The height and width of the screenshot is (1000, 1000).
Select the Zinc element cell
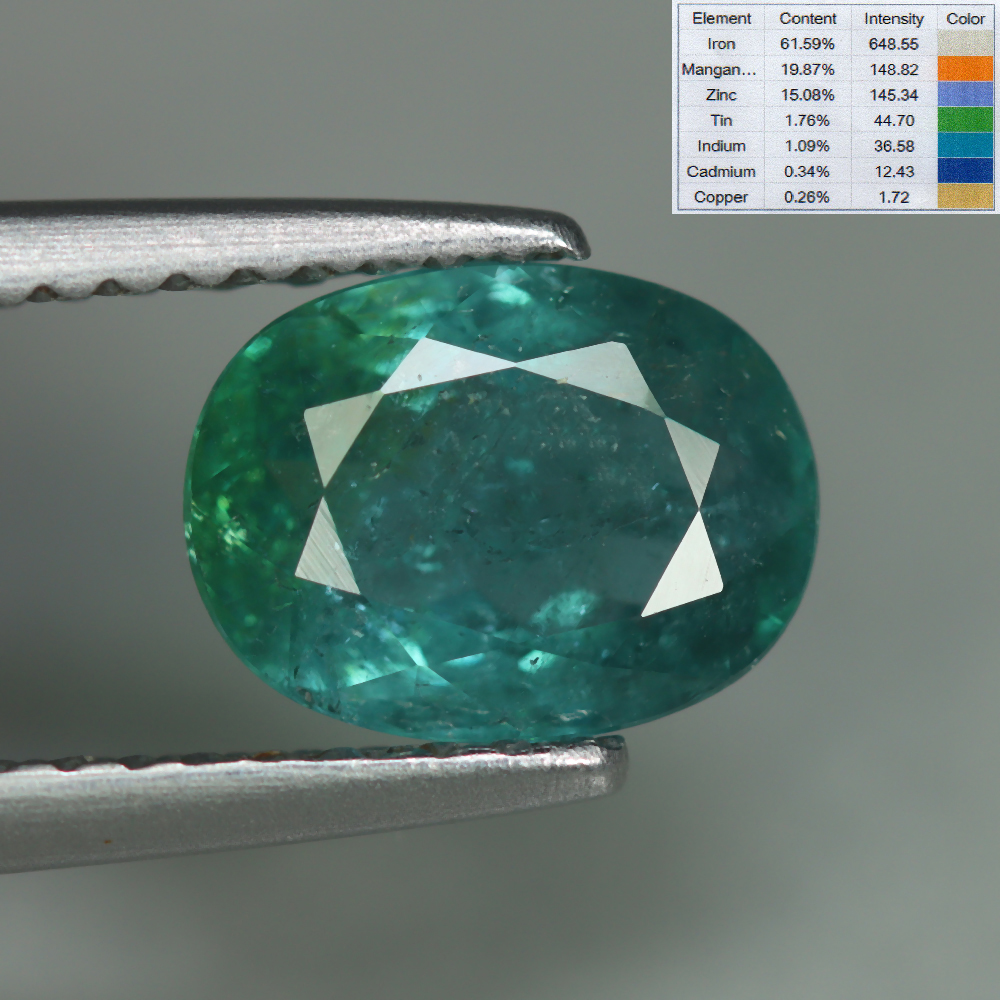(x=721, y=95)
